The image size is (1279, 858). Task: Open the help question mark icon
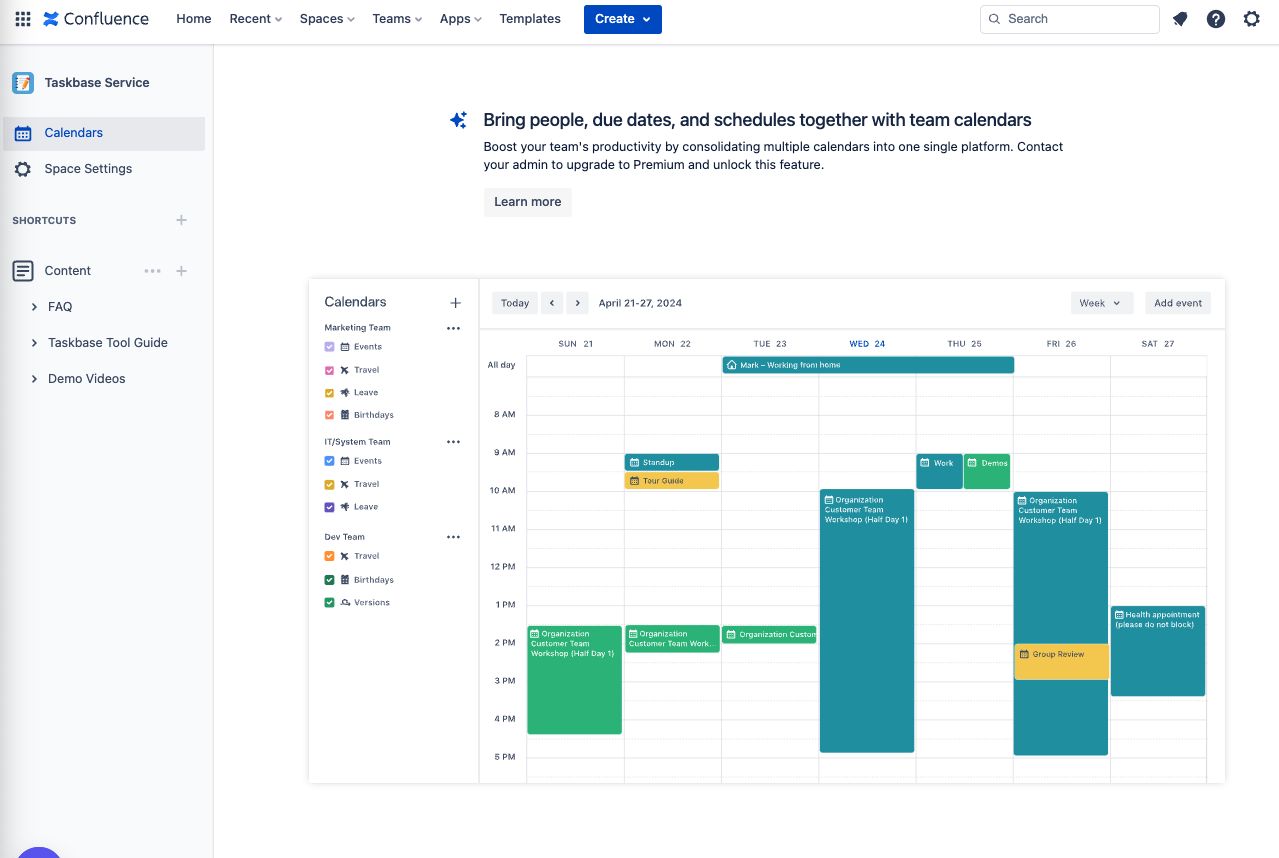point(1216,19)
